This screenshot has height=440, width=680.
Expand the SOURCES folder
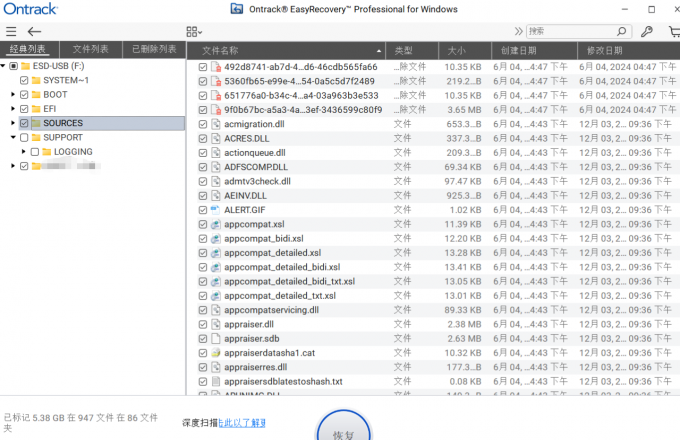(x=13, y=123)
